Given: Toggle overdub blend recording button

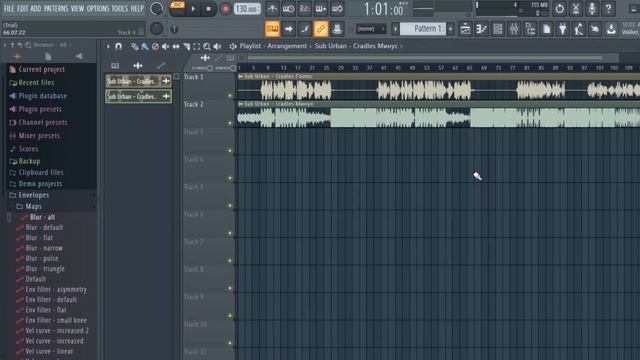Looking at the screenshot, I should tap(321, 9).
